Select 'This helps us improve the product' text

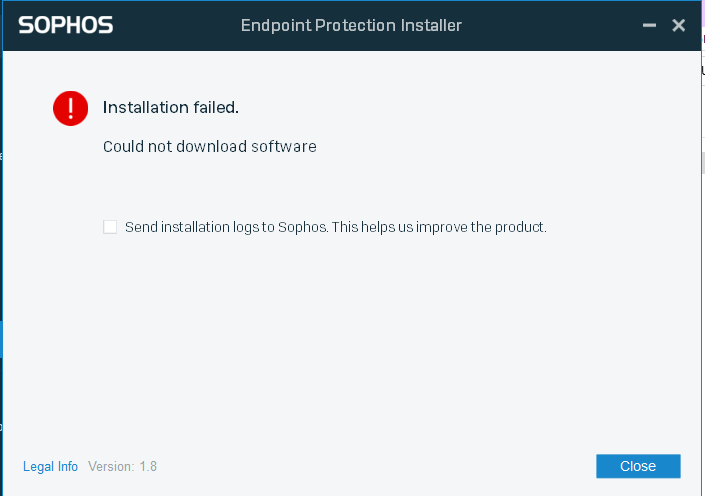[x=439, y=227]
